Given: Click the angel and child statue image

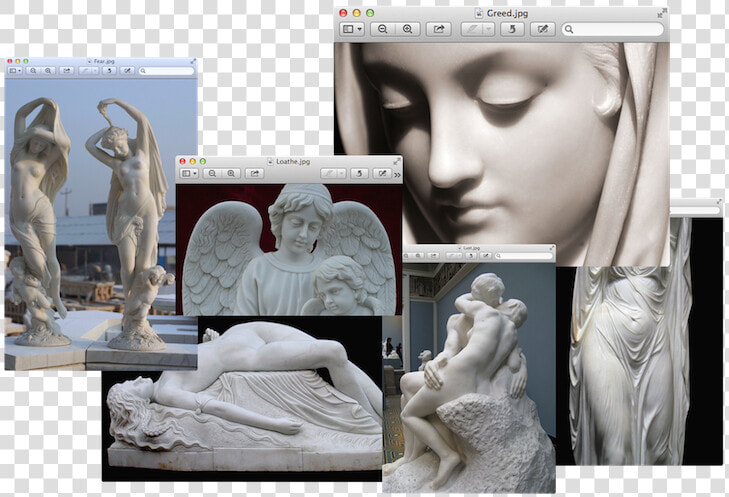Looking at the screenshot, I should click(x=289, y=250).
